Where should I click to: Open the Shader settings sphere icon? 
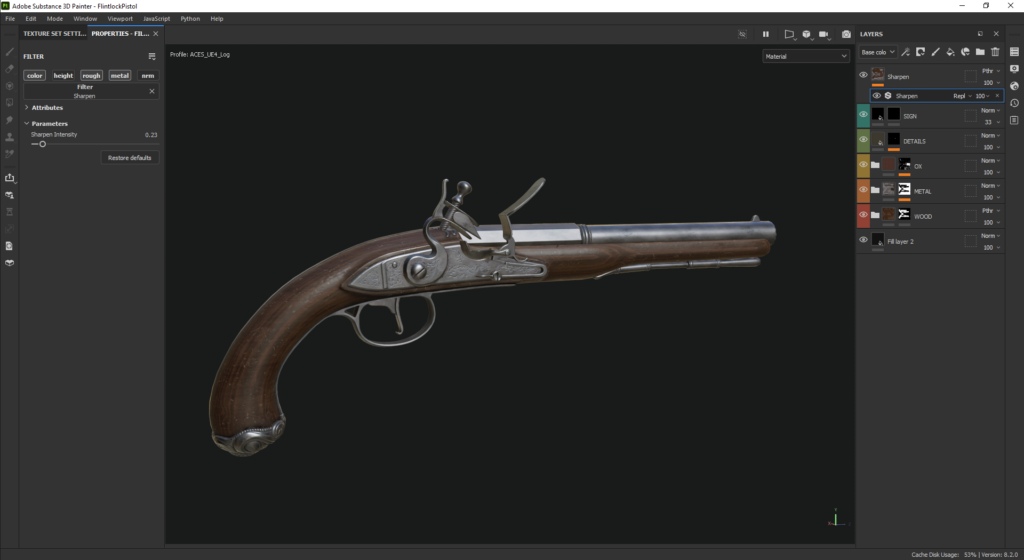click(1014, 86)
